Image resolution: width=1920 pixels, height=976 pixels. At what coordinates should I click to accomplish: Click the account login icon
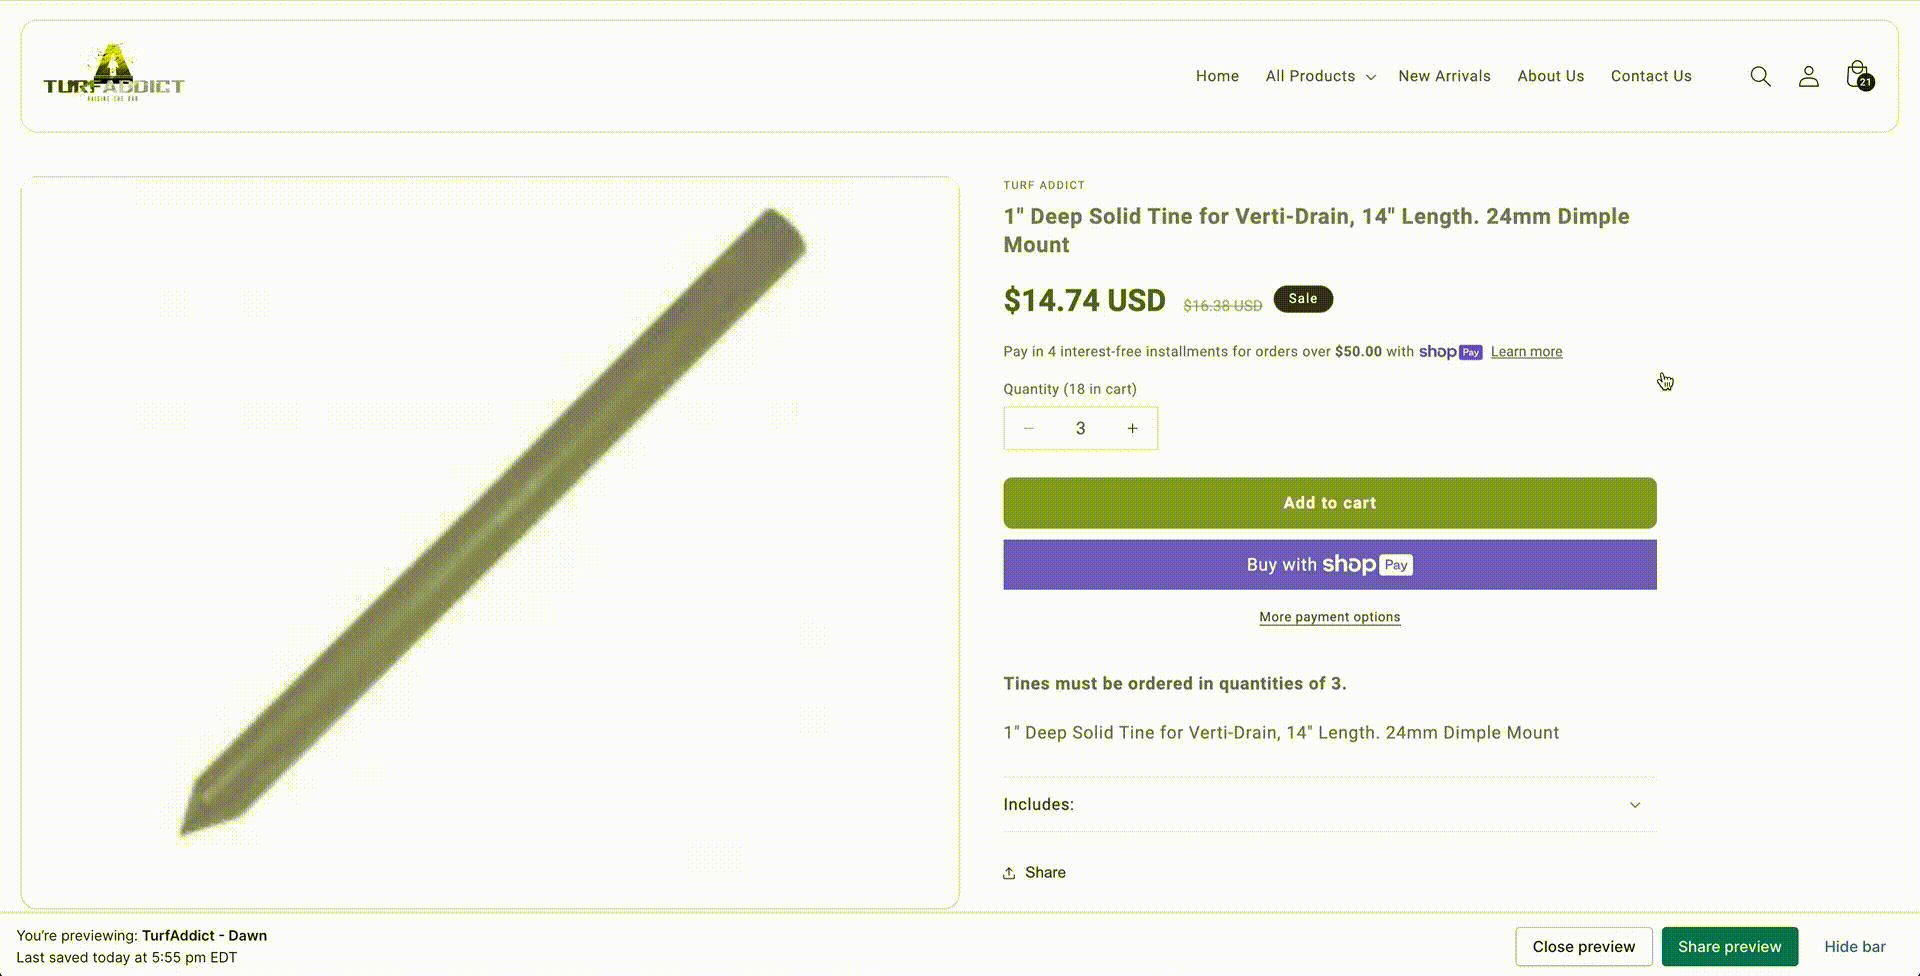(x=1808, y=76)
